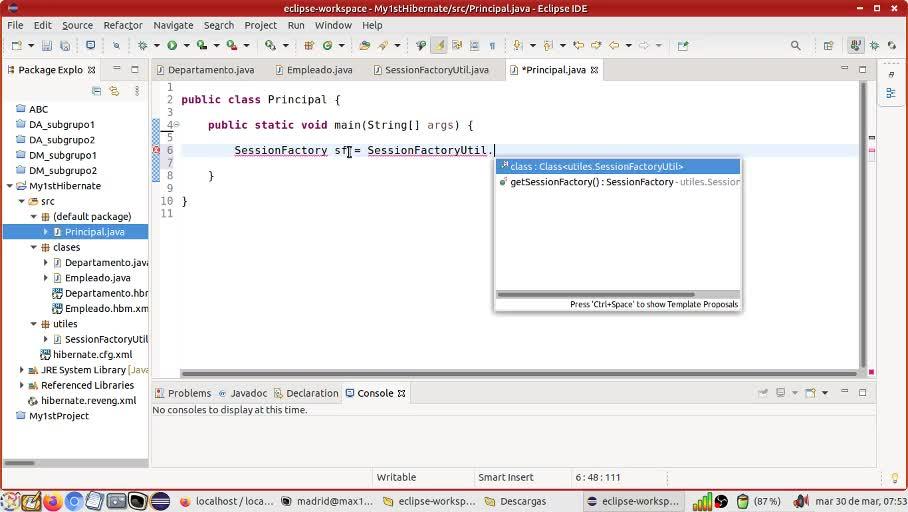Click the editor horizontal scrollbar
Image resolution: width=908 pixels, height=512 pixels.
coord(519,374)
